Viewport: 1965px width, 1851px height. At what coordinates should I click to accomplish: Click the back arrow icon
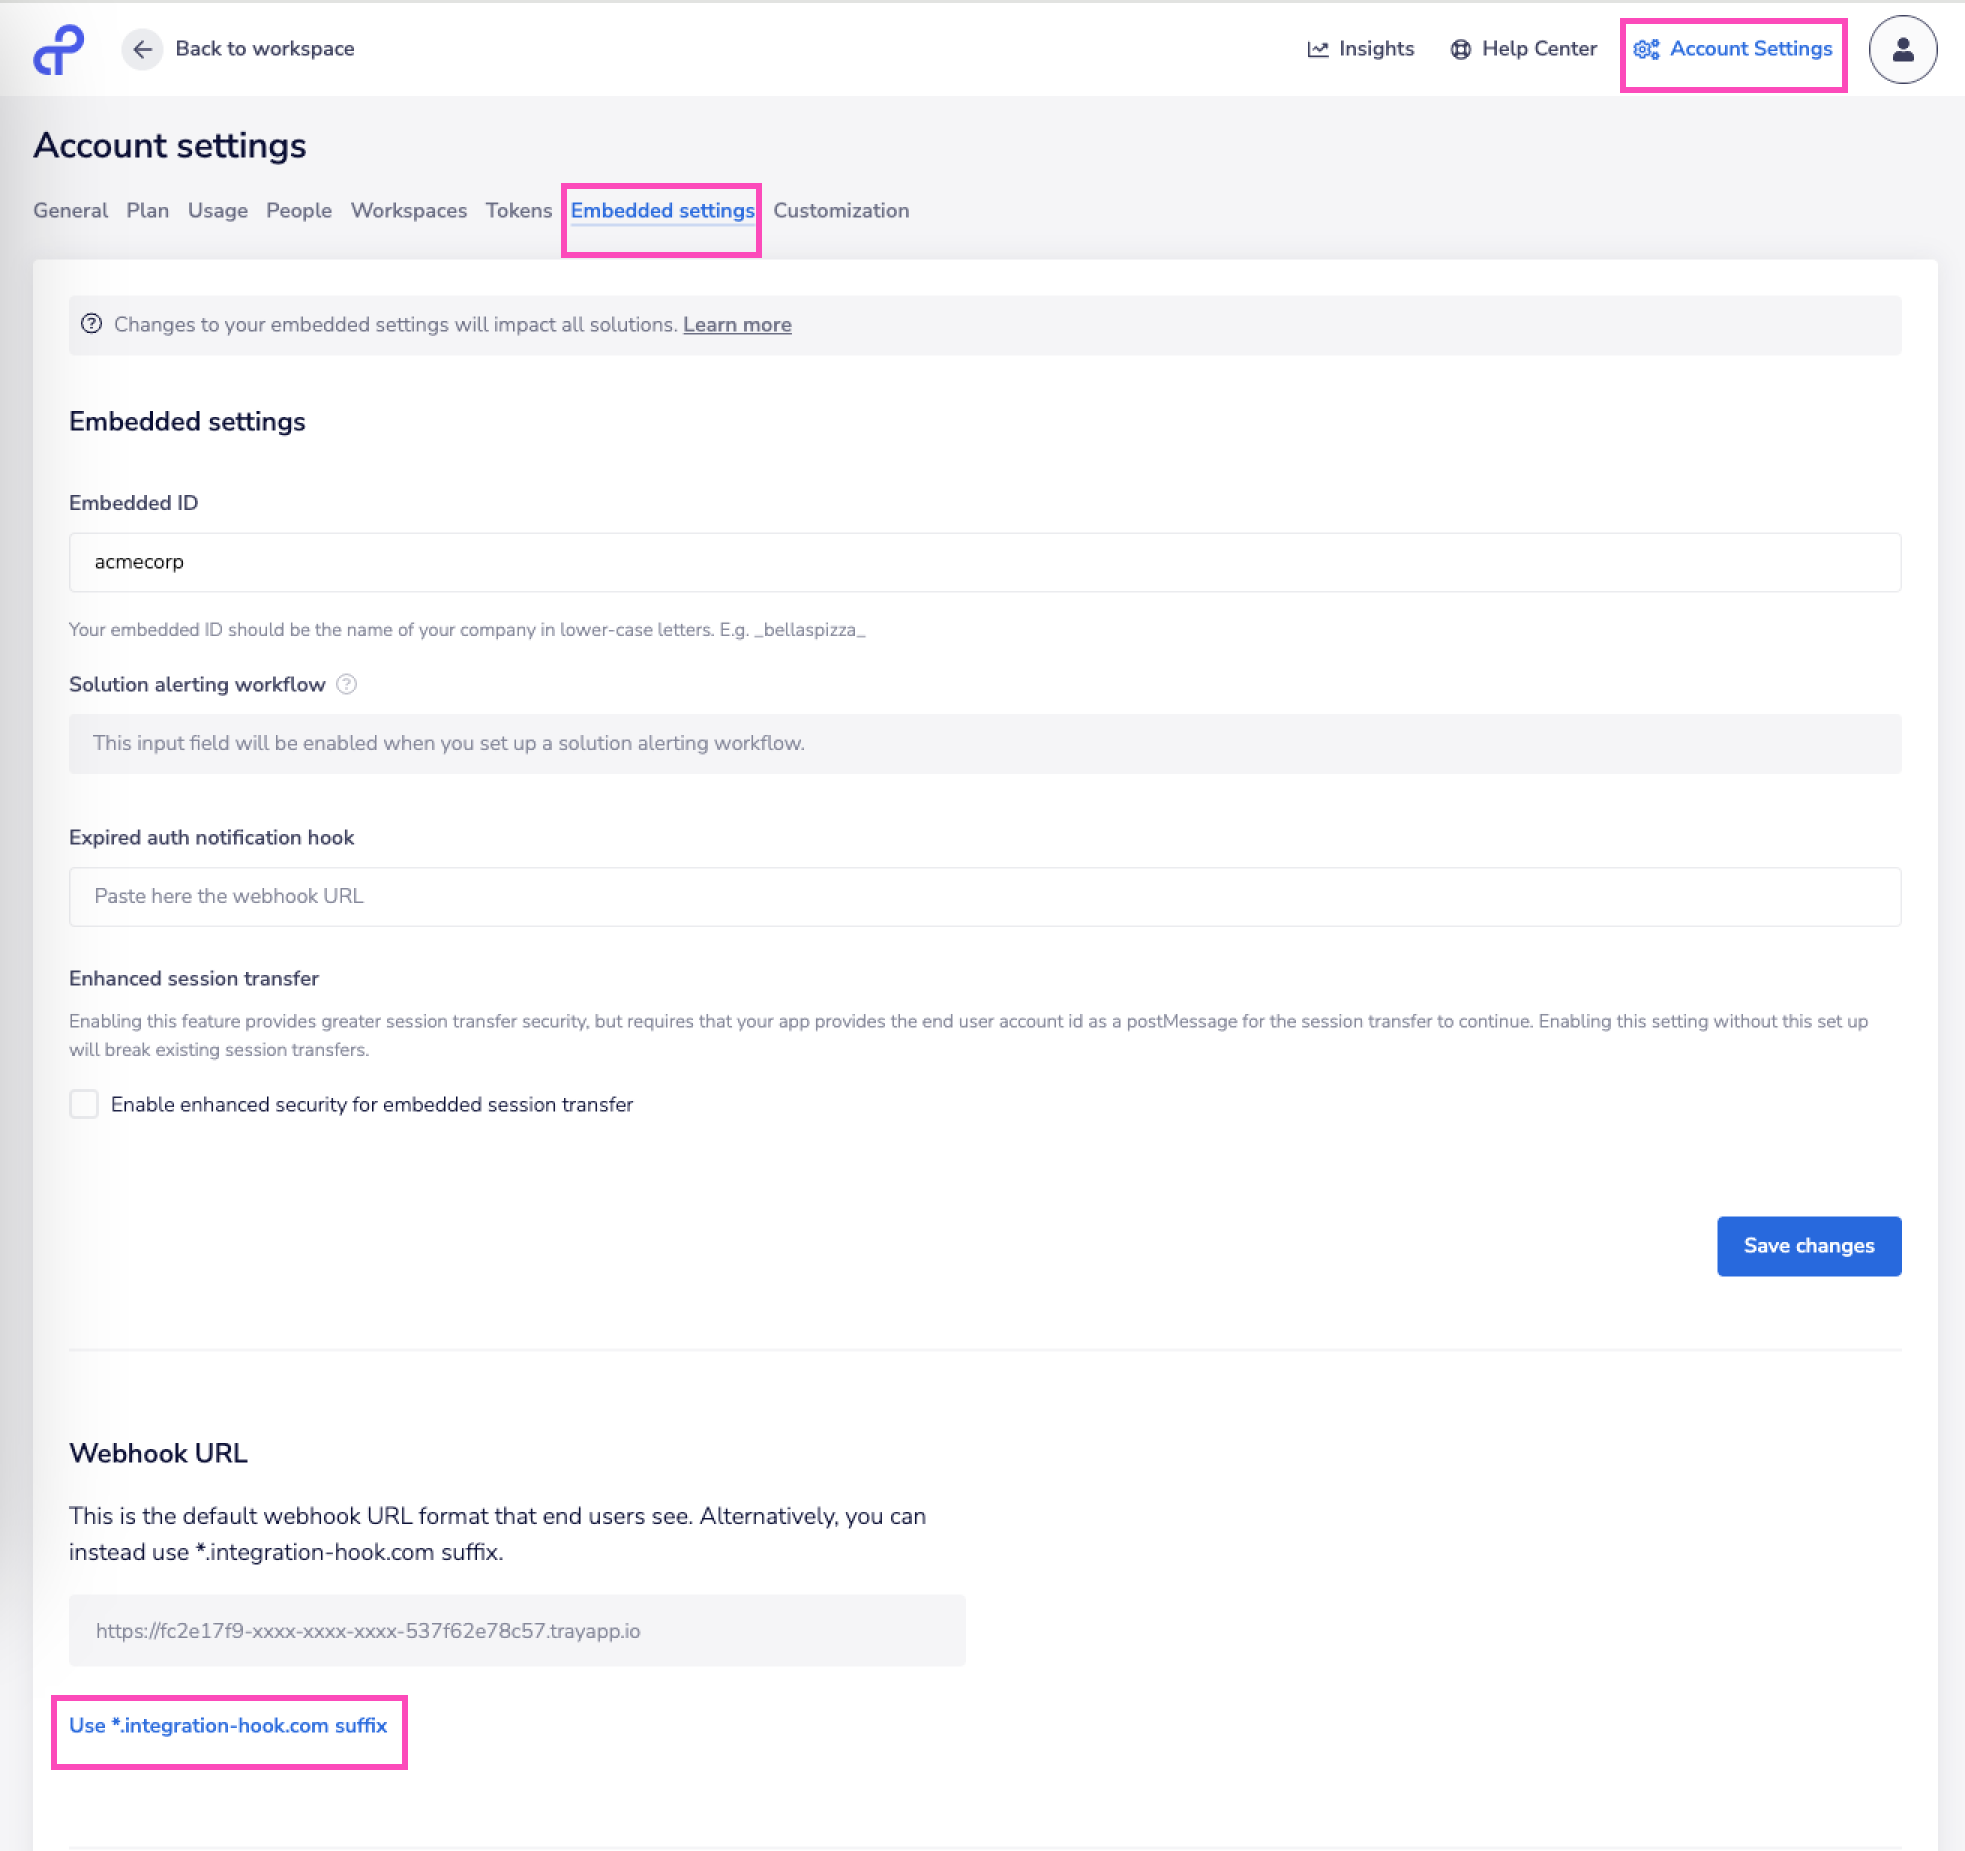(x=142, y=49)
